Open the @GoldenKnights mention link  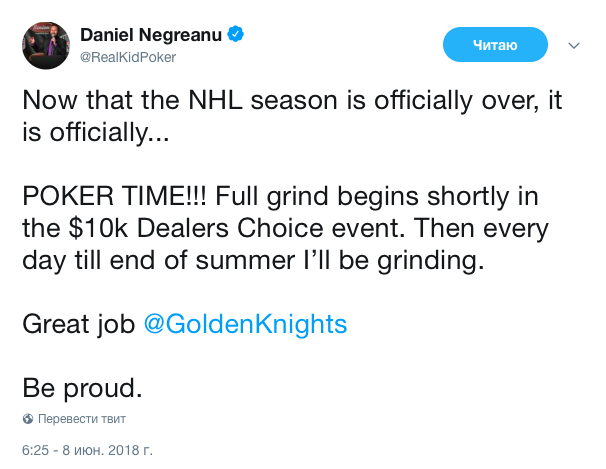pyautogui.click(x=246, y=324)
